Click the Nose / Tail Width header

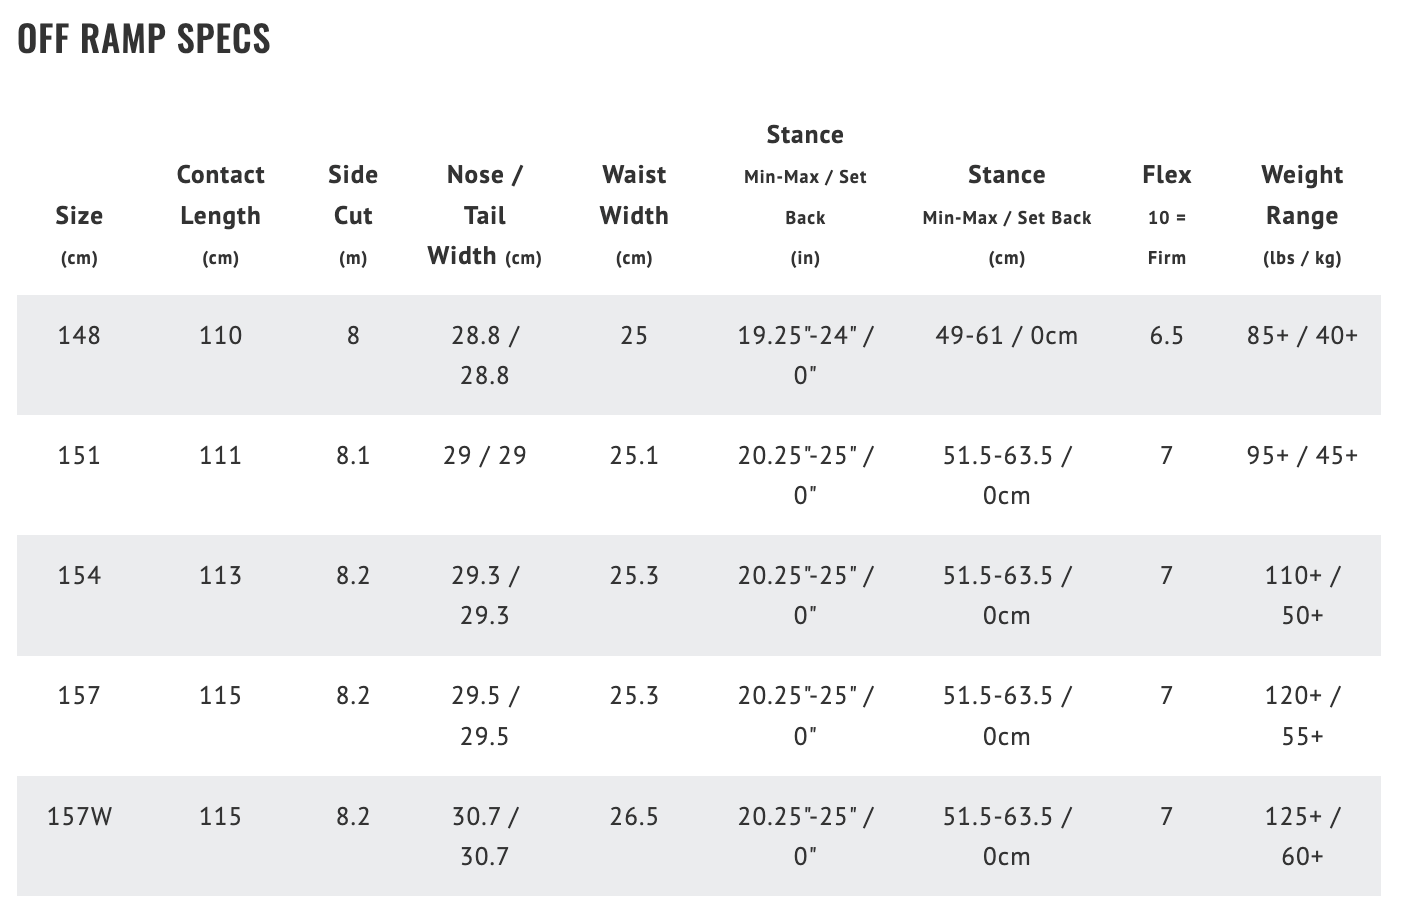tap(484, 214)
